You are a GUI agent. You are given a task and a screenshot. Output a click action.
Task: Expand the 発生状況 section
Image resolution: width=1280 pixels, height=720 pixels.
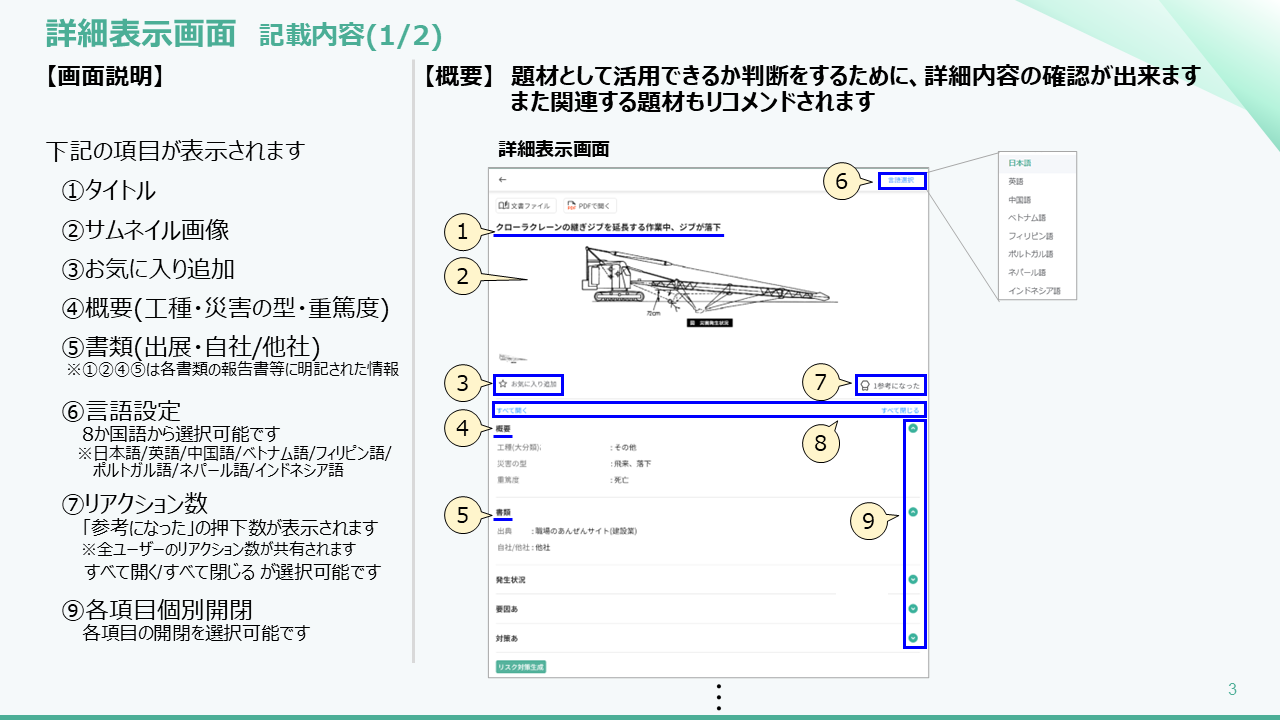point(913,579)
